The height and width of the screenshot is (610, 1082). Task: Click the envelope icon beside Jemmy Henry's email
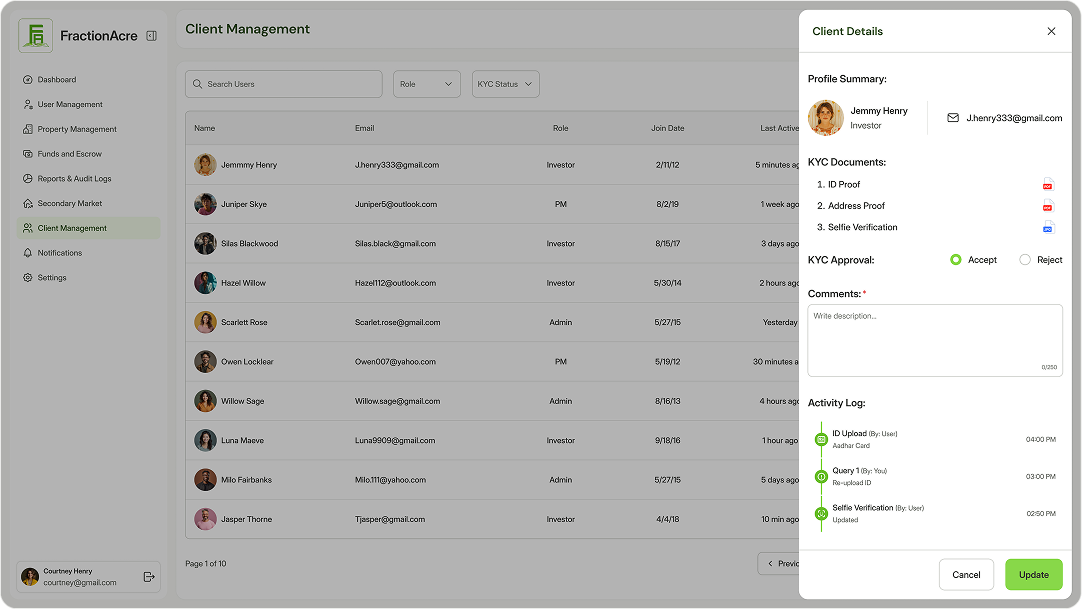tap(952, 117)
